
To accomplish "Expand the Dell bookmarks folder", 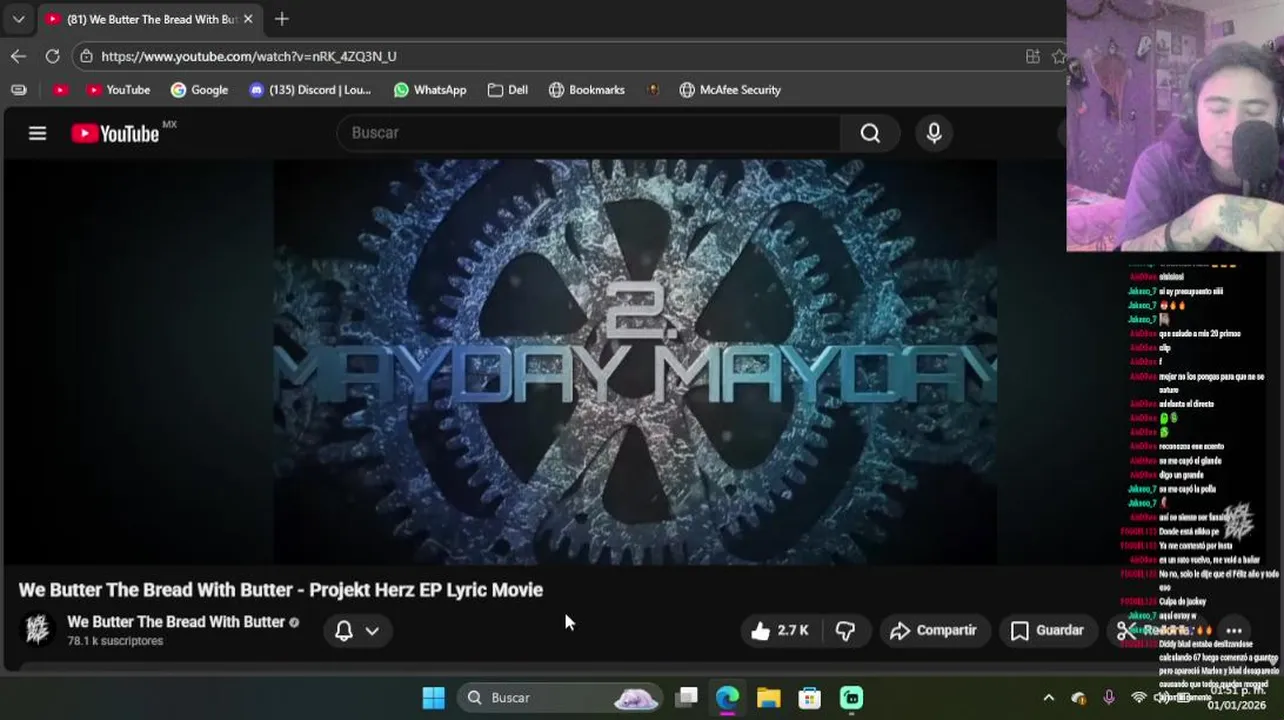I will (508, 90).
